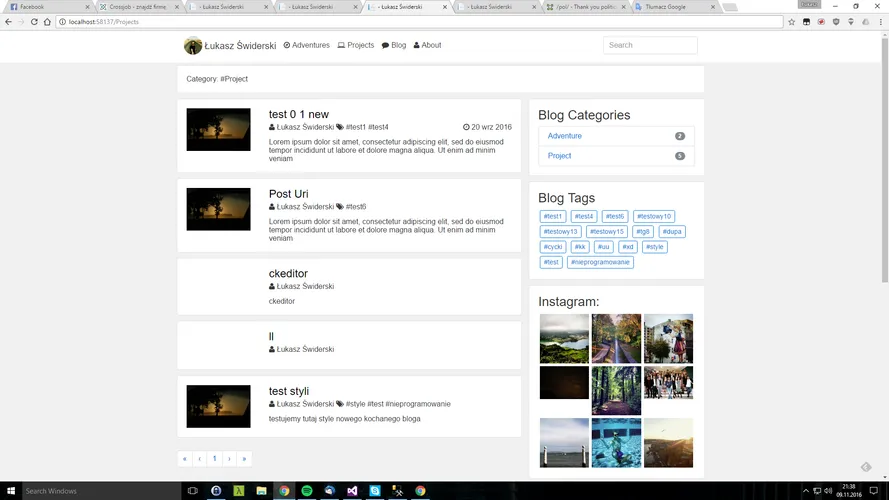Switch to the Crossjob browser tab
Viewport: 889px width, 500px height.
(138, 7)
